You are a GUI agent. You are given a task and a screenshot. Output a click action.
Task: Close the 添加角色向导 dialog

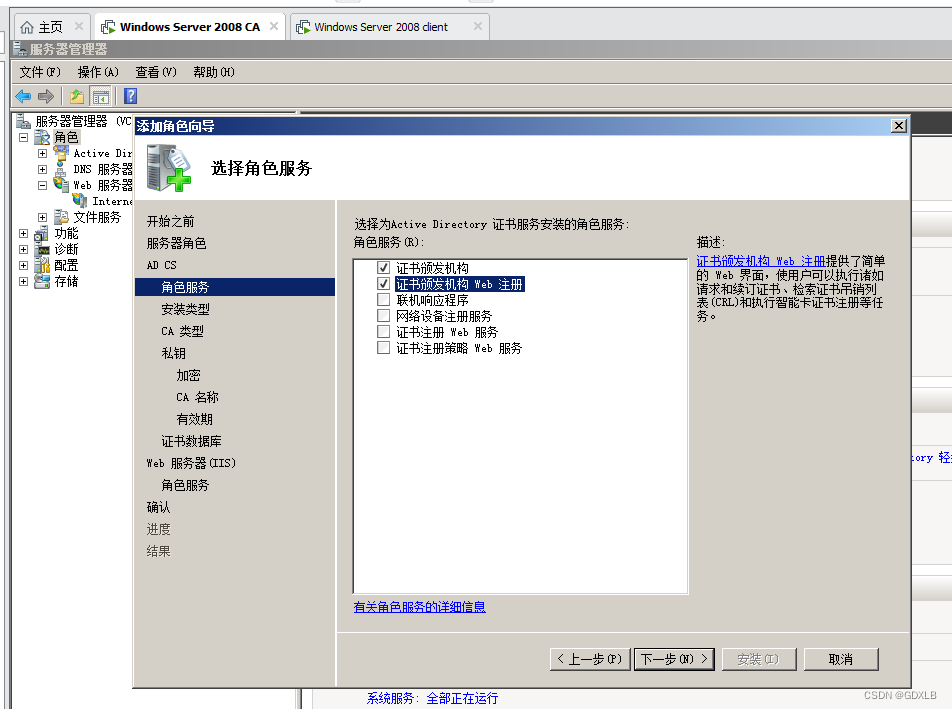coord(899,126)
